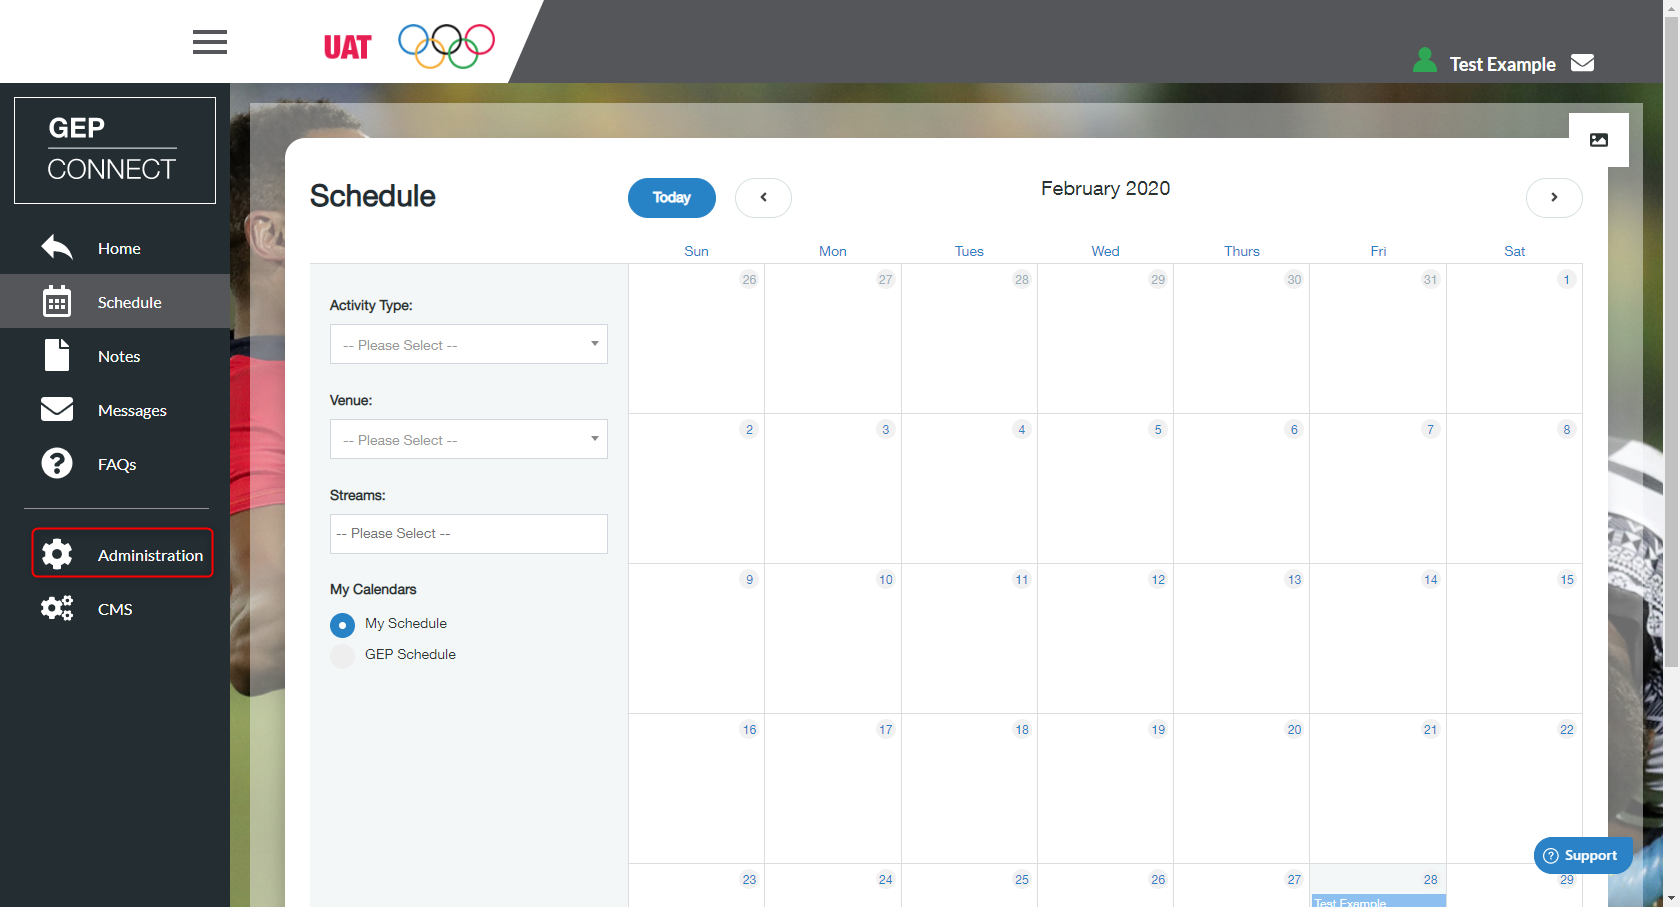Click the February 2020 month title
The width and height of the screenshot is (1680, 907).
coord(1105,188)
